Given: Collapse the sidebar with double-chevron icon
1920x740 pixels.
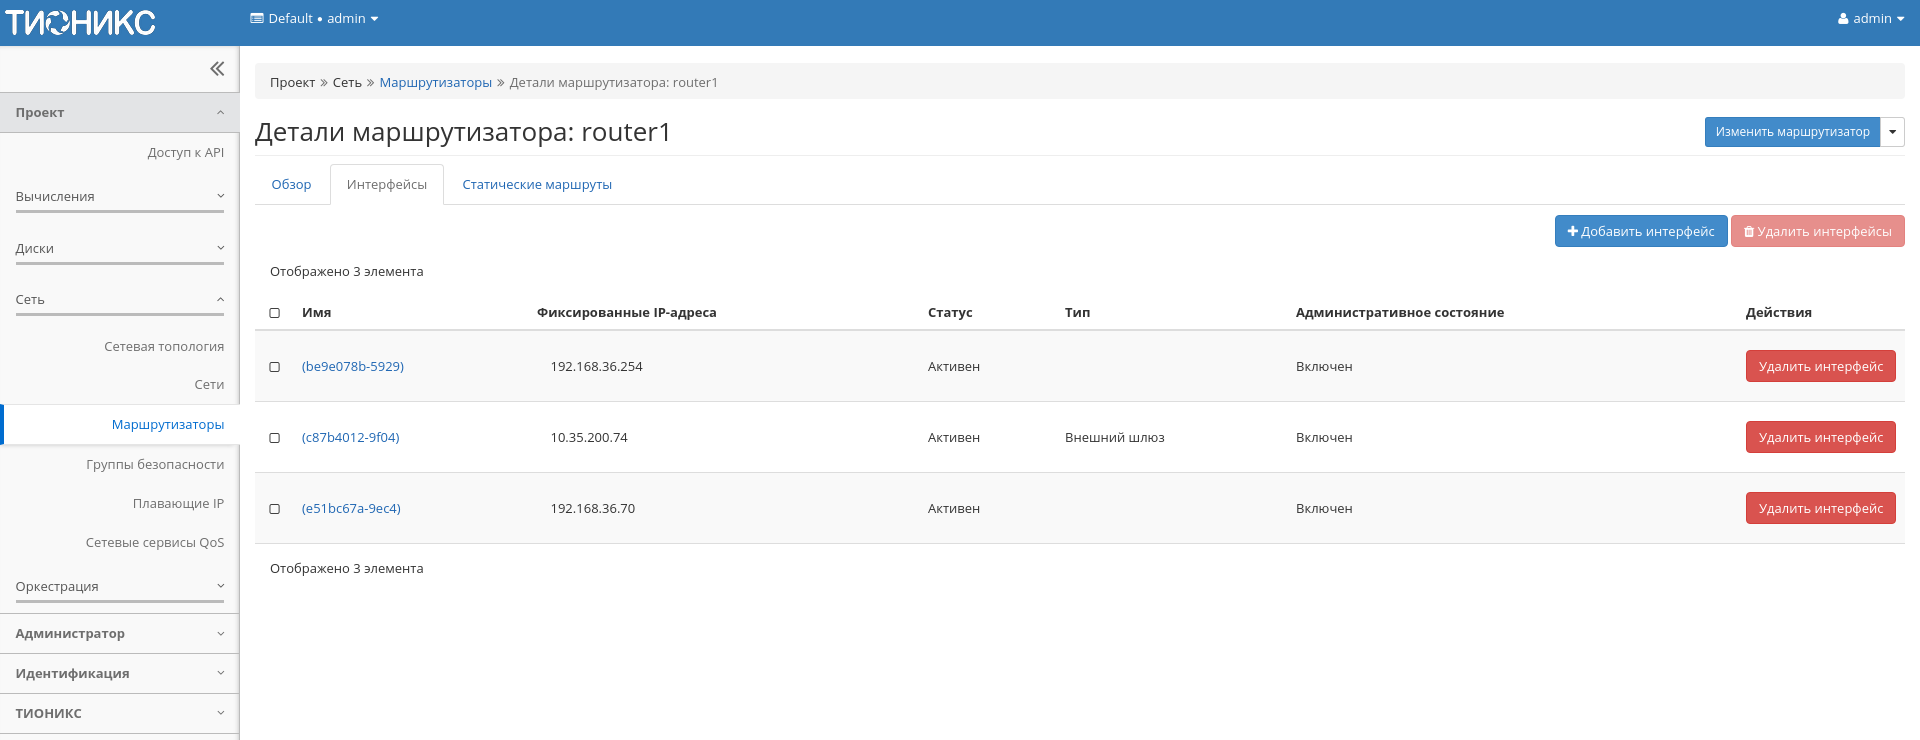Looking at the screenshot, I should (217, 69).
